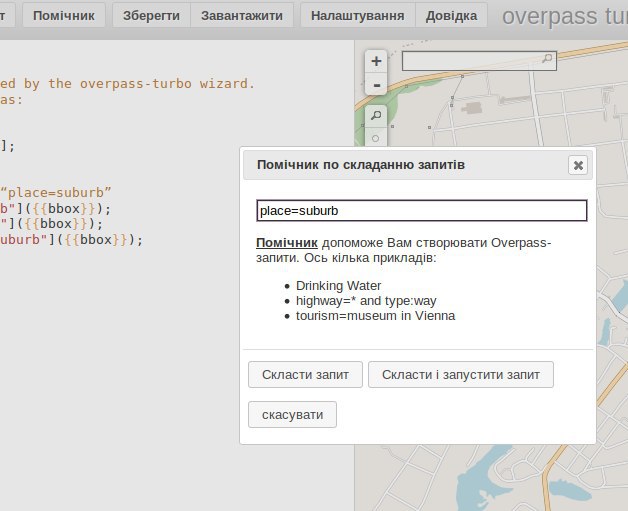Click Скласти і запустити запит button

[x=461, y=374]
